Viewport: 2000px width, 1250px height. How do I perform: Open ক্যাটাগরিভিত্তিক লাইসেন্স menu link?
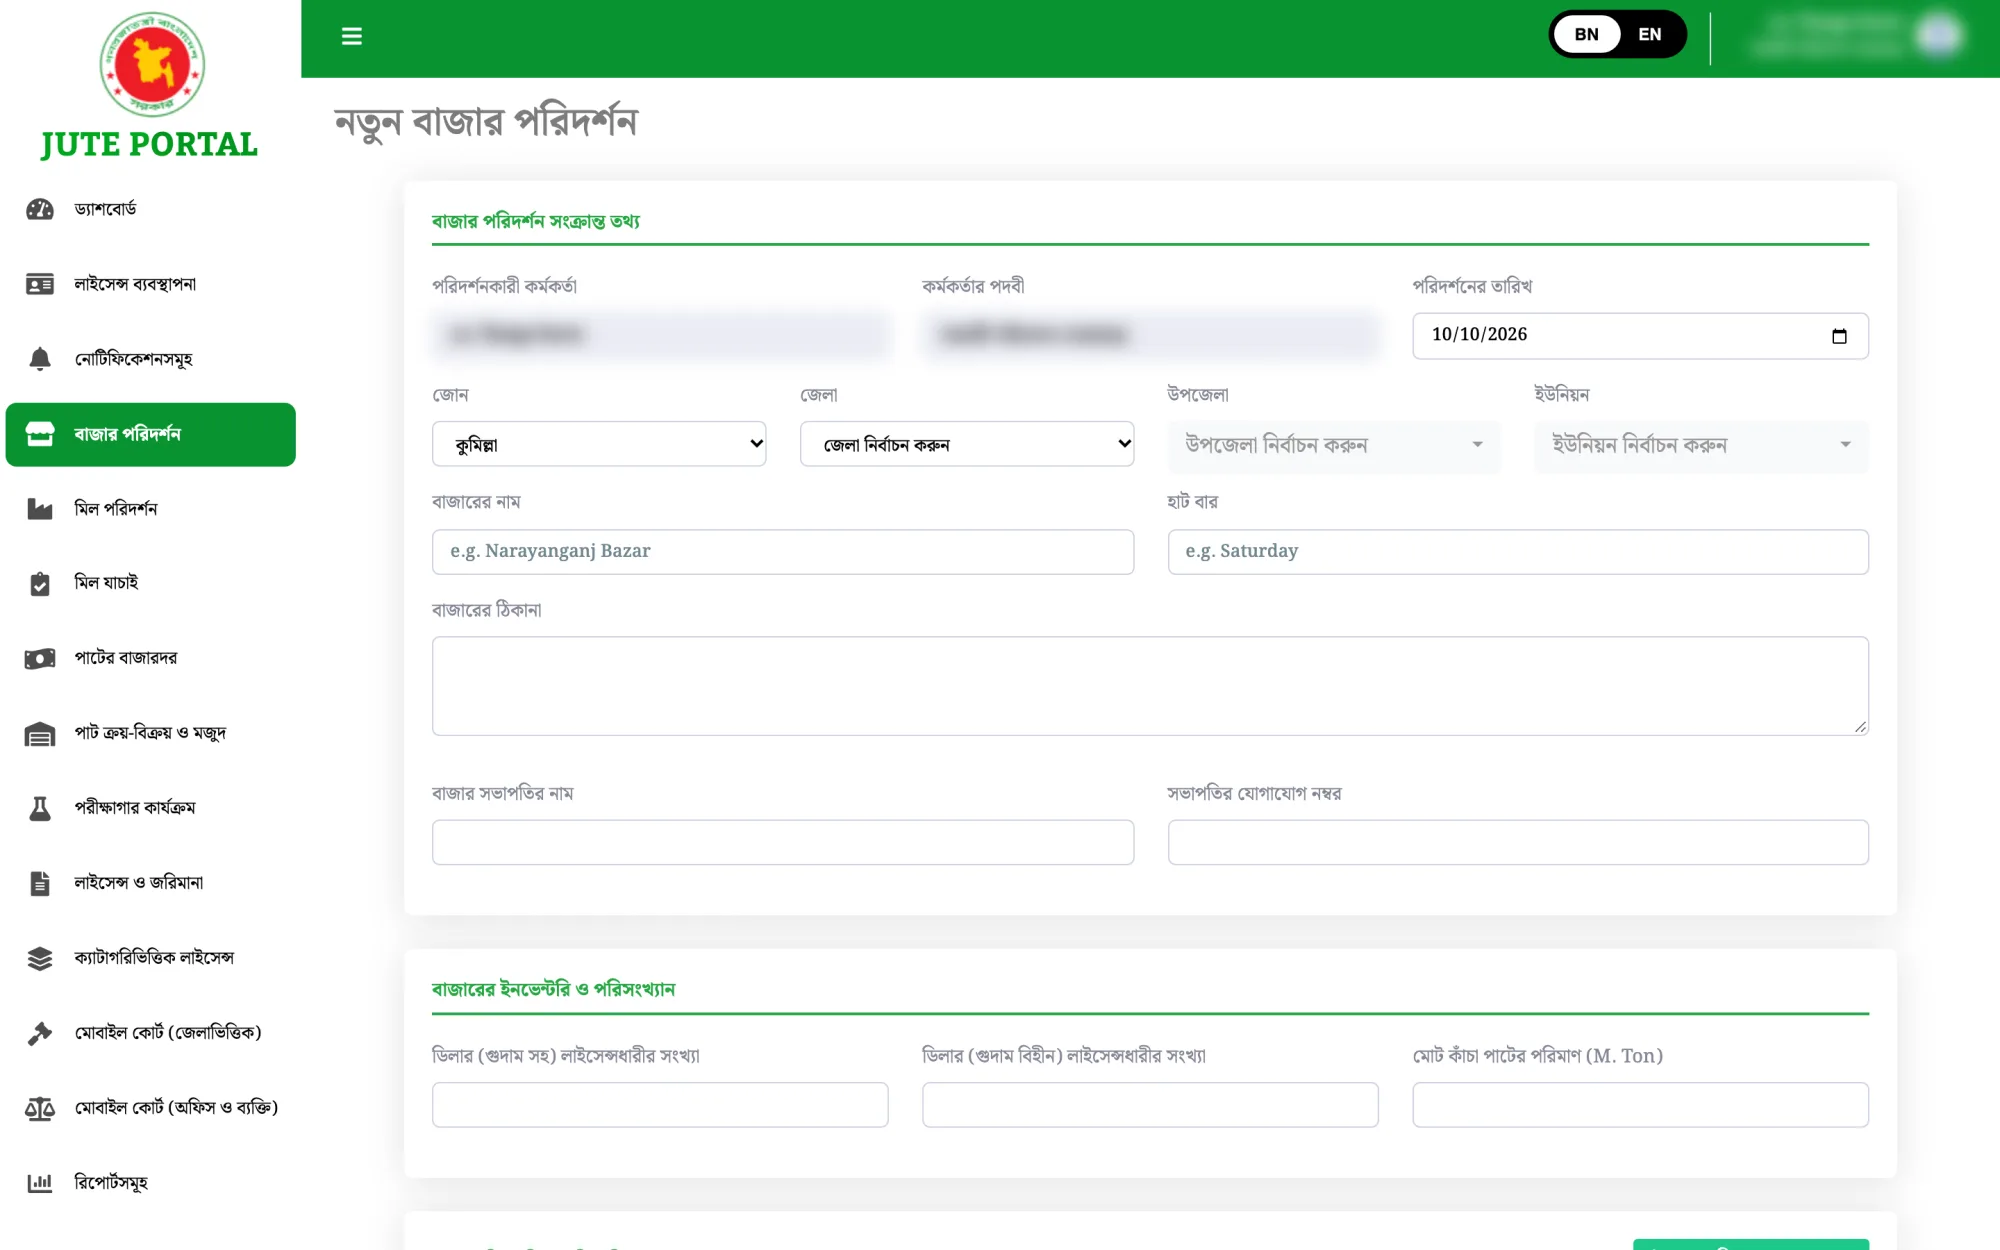(x=150, y=958)
